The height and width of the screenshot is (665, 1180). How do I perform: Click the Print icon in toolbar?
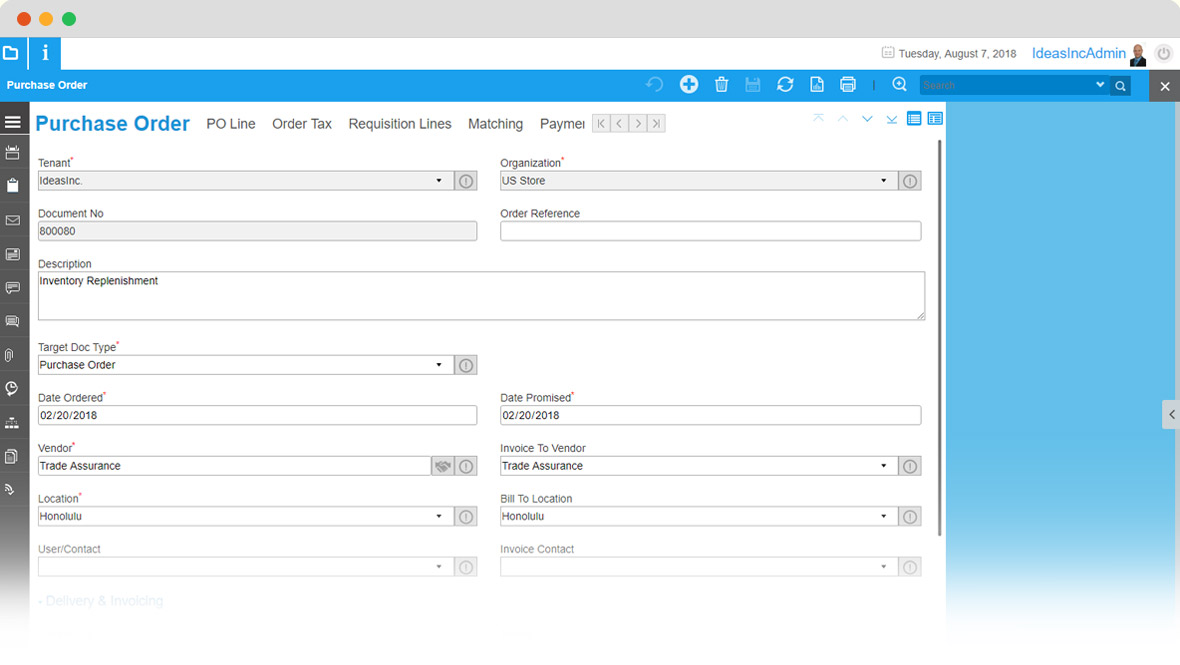pos(848,84)
